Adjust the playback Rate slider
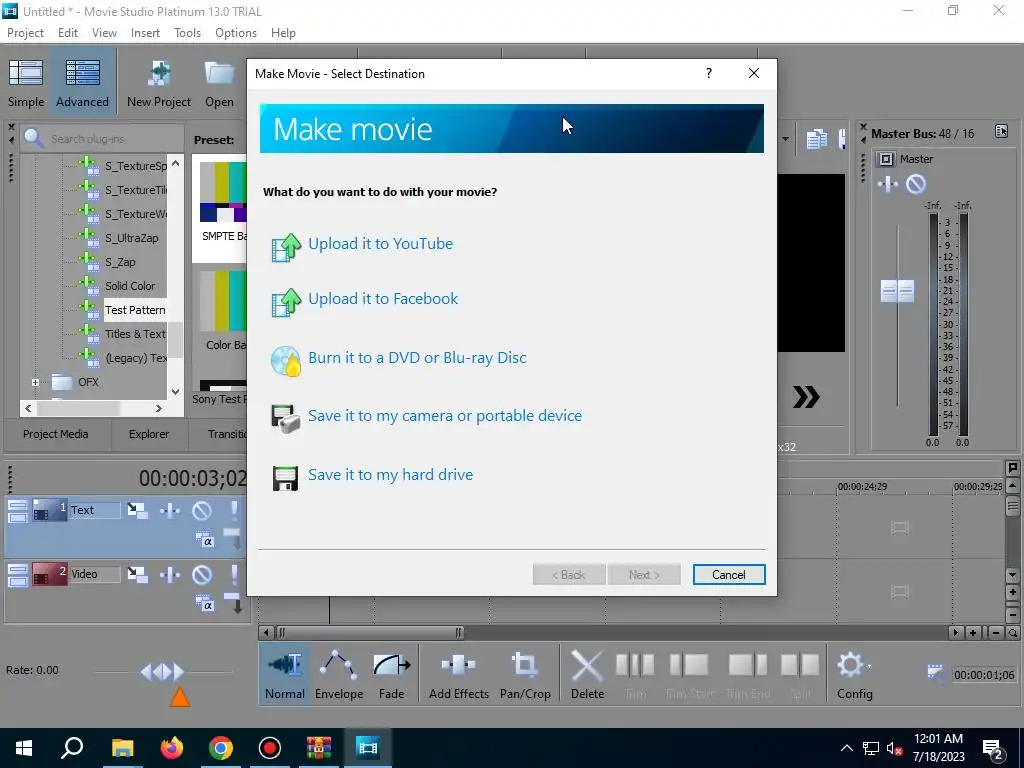Image resolution: width=1024 pixels, height=768 pixels. [x=163, y=671]
